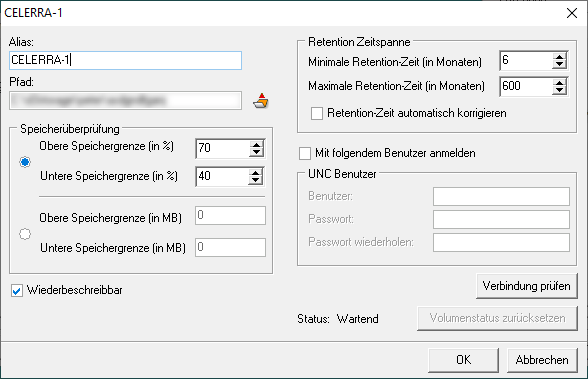Toggle the Wiederbeschreibbar checkbox

click(x=17, y=291)
